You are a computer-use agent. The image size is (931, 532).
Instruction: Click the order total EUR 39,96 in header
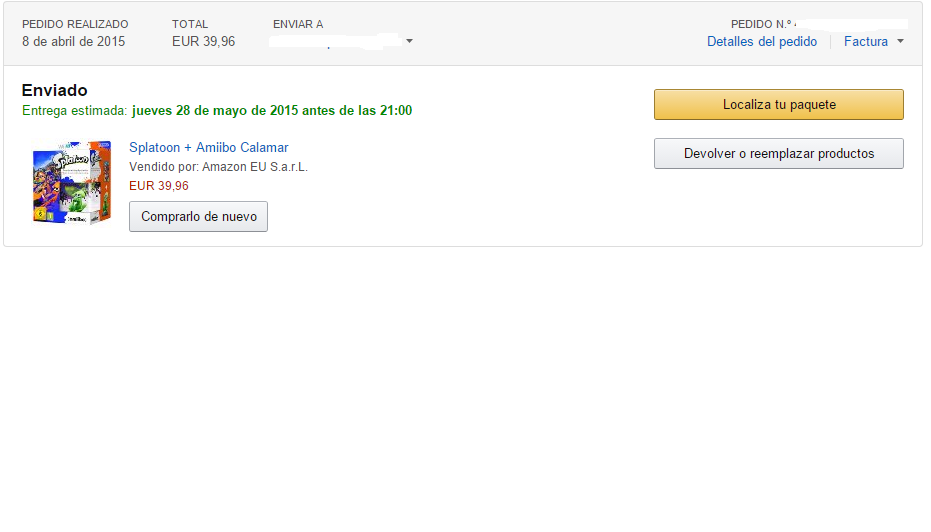pos(203,41)
